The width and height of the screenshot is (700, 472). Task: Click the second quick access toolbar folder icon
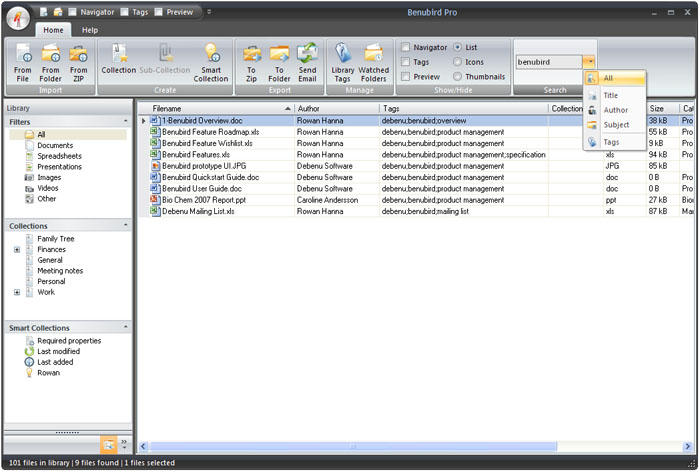pyautogui.click(x=58, y=12)
